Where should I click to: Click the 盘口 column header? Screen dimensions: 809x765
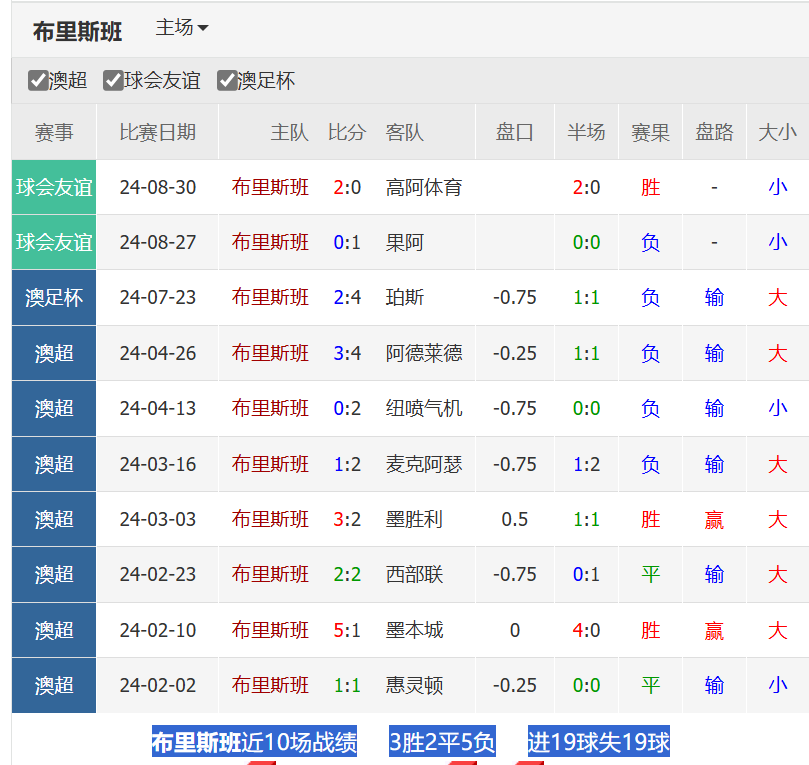[514, 133]
